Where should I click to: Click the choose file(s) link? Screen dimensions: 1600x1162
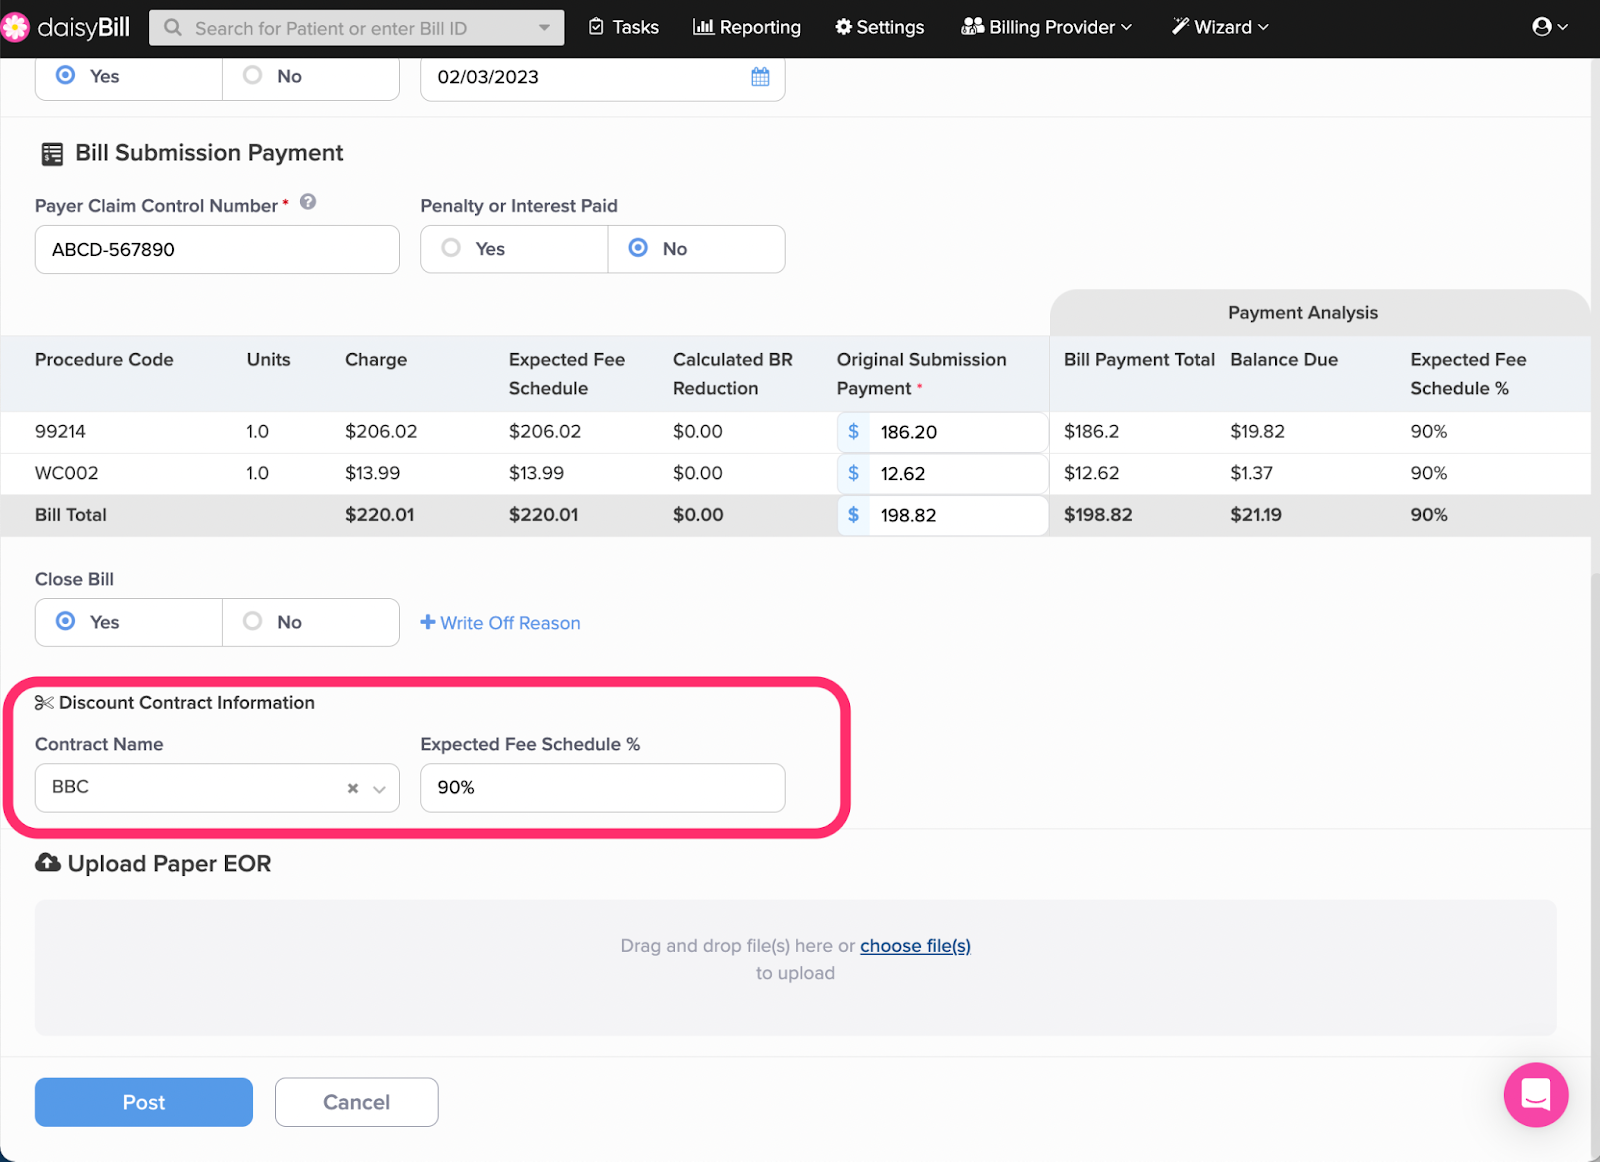(915, 946)
